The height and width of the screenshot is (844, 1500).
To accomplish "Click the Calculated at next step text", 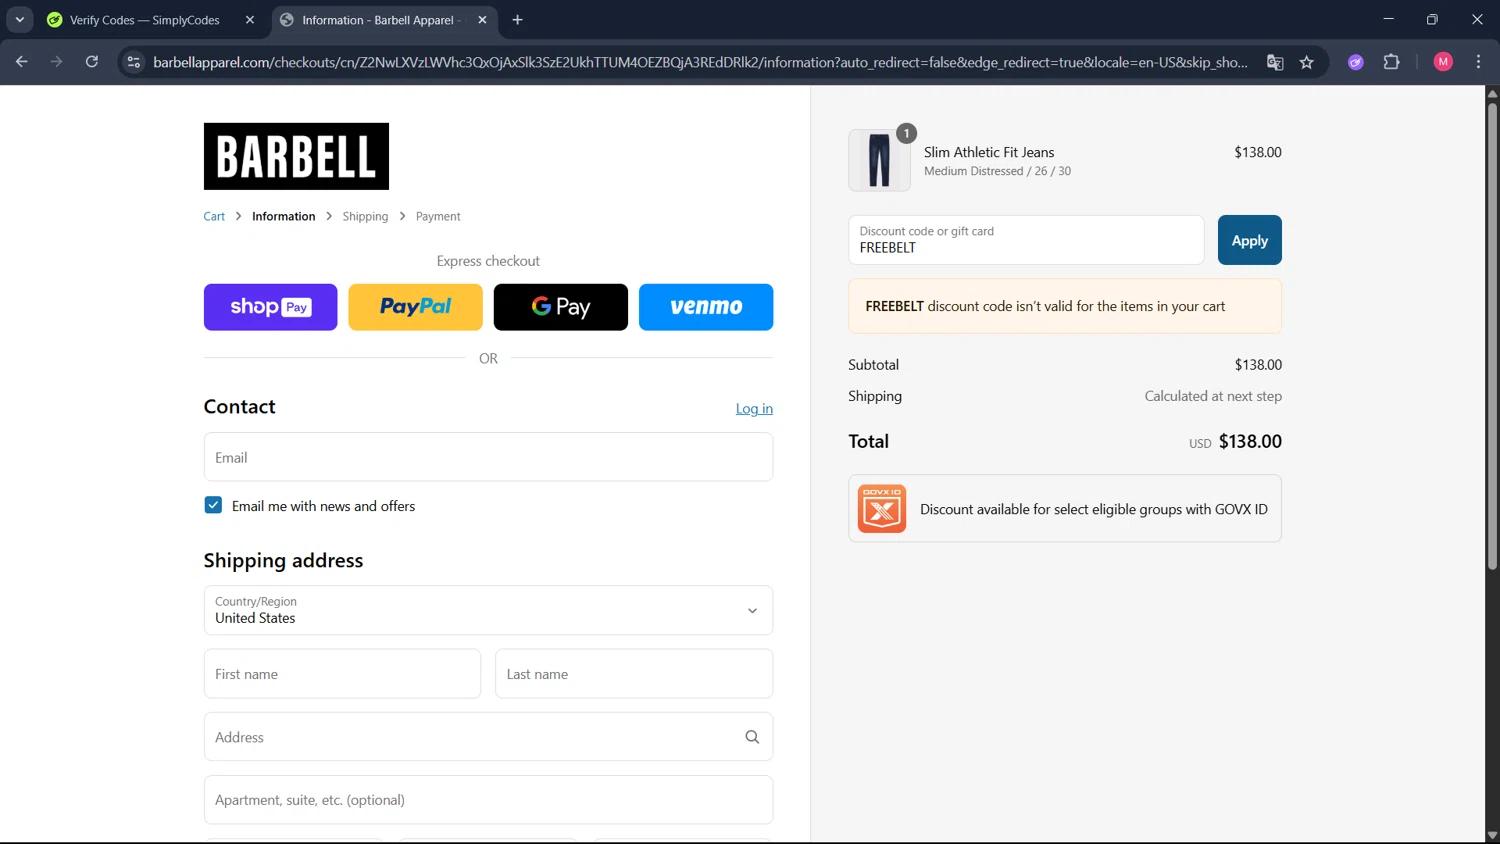I will 1213,396.
